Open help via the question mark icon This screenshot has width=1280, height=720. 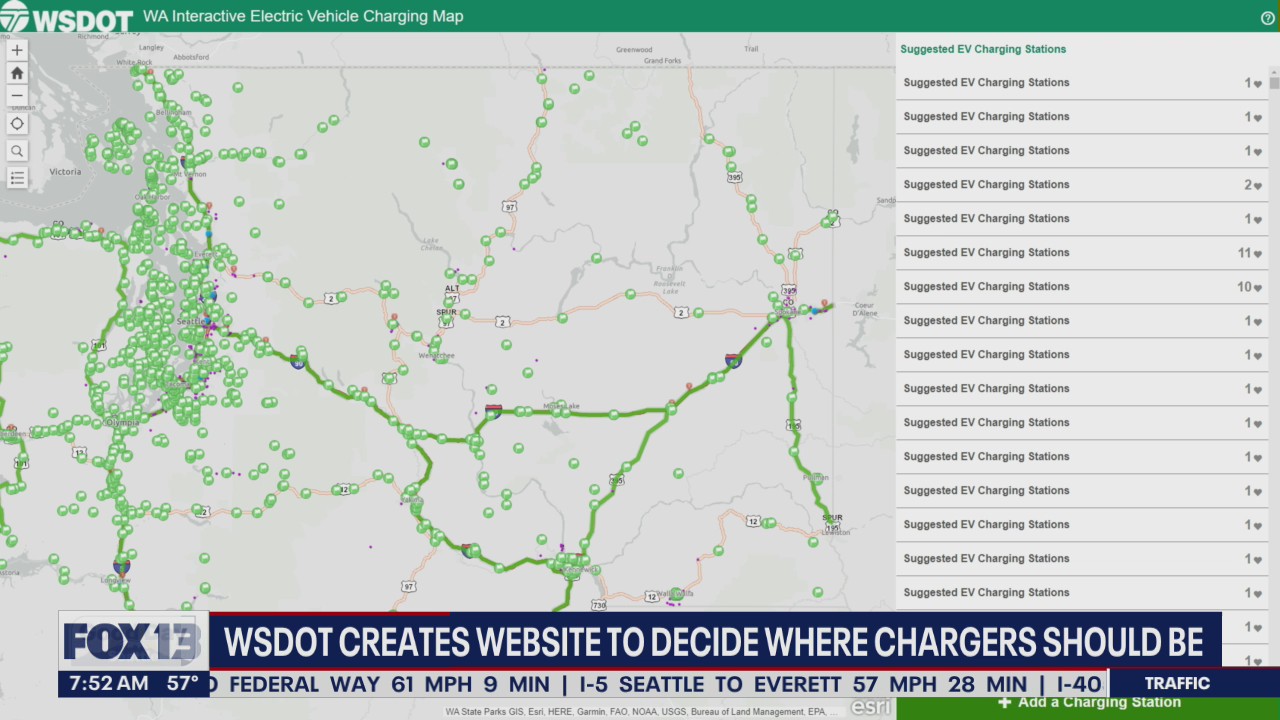tap(1267, 17)
